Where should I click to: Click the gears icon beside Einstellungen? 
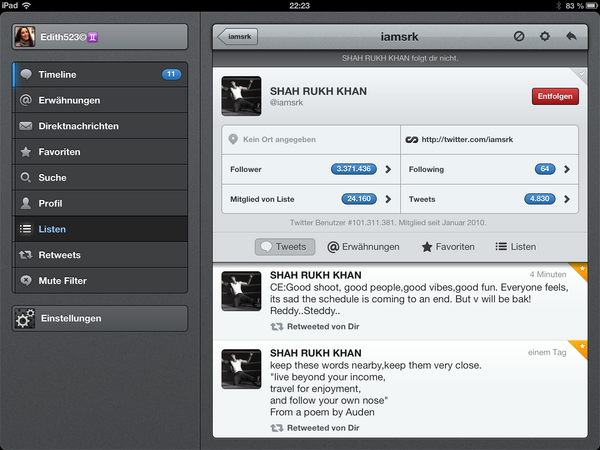click(25, 318)
